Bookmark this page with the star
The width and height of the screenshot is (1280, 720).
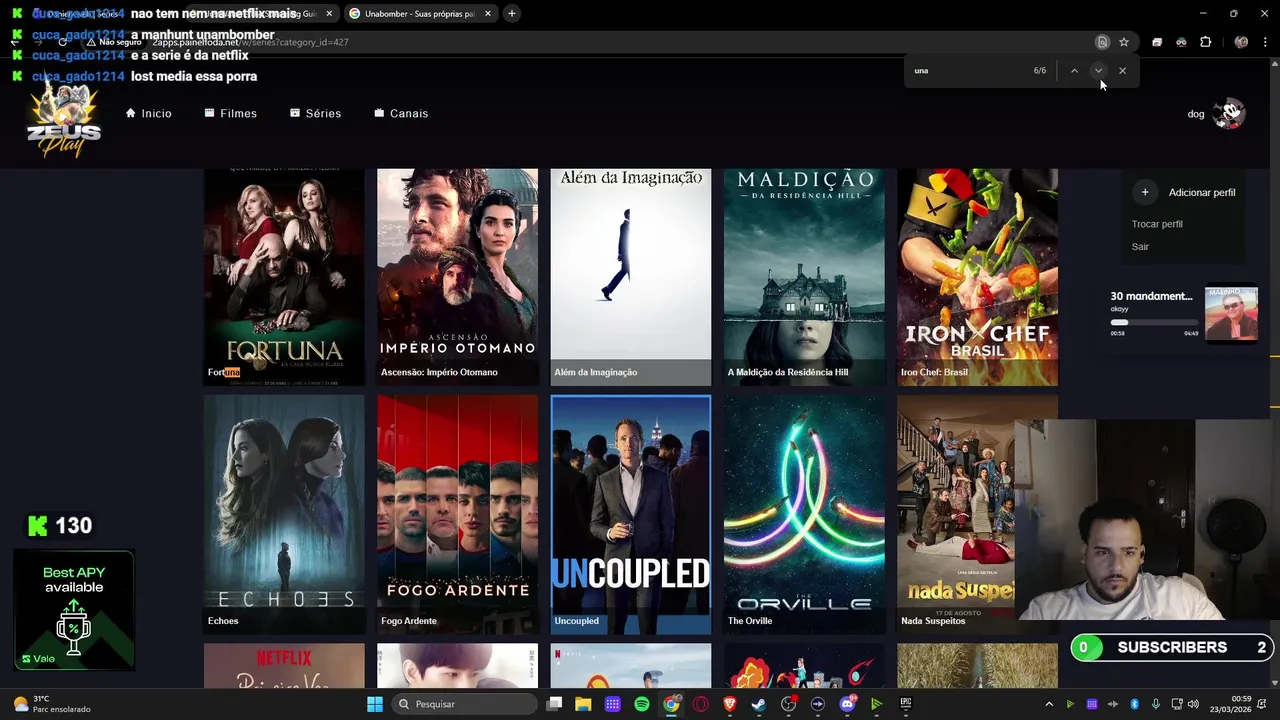[x=1124, y=42]
